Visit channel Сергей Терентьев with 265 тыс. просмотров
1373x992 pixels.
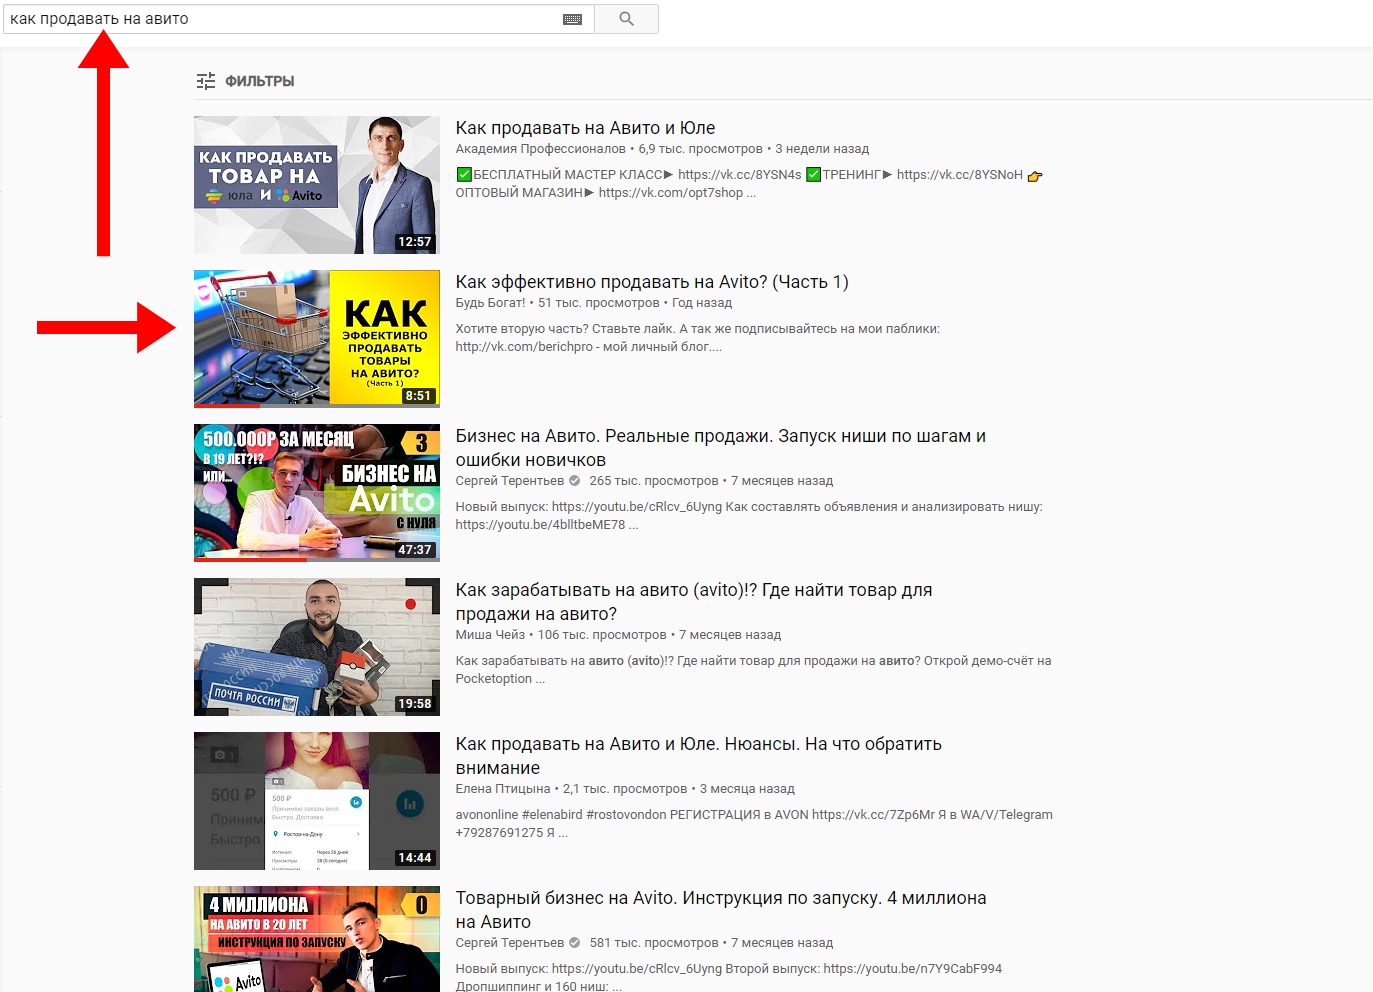[x=510, y=481]
